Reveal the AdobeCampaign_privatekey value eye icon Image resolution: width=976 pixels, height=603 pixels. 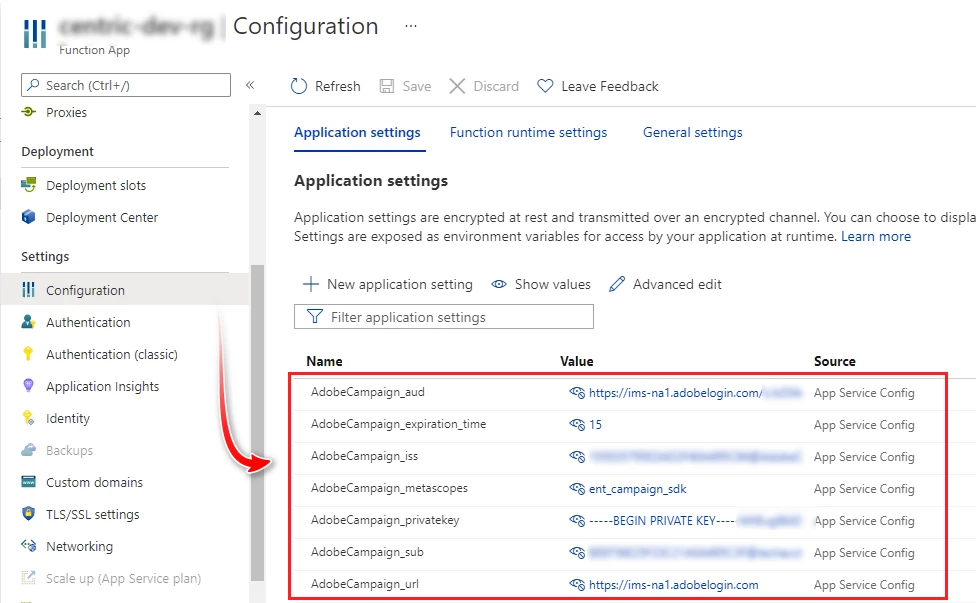click(x=577, y=520)
